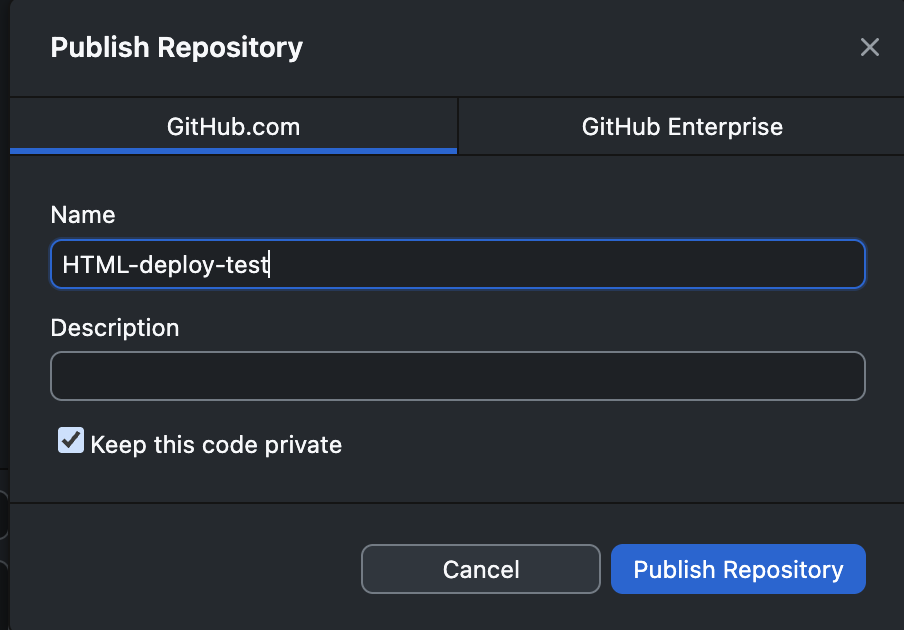Confirm publishing with Publish Repository button
The width and height of the screenshot is (904, 630).
coord(738,570)
